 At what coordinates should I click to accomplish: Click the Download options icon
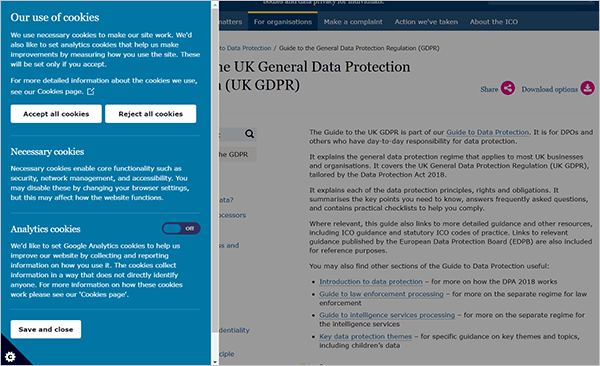(587, 88)
